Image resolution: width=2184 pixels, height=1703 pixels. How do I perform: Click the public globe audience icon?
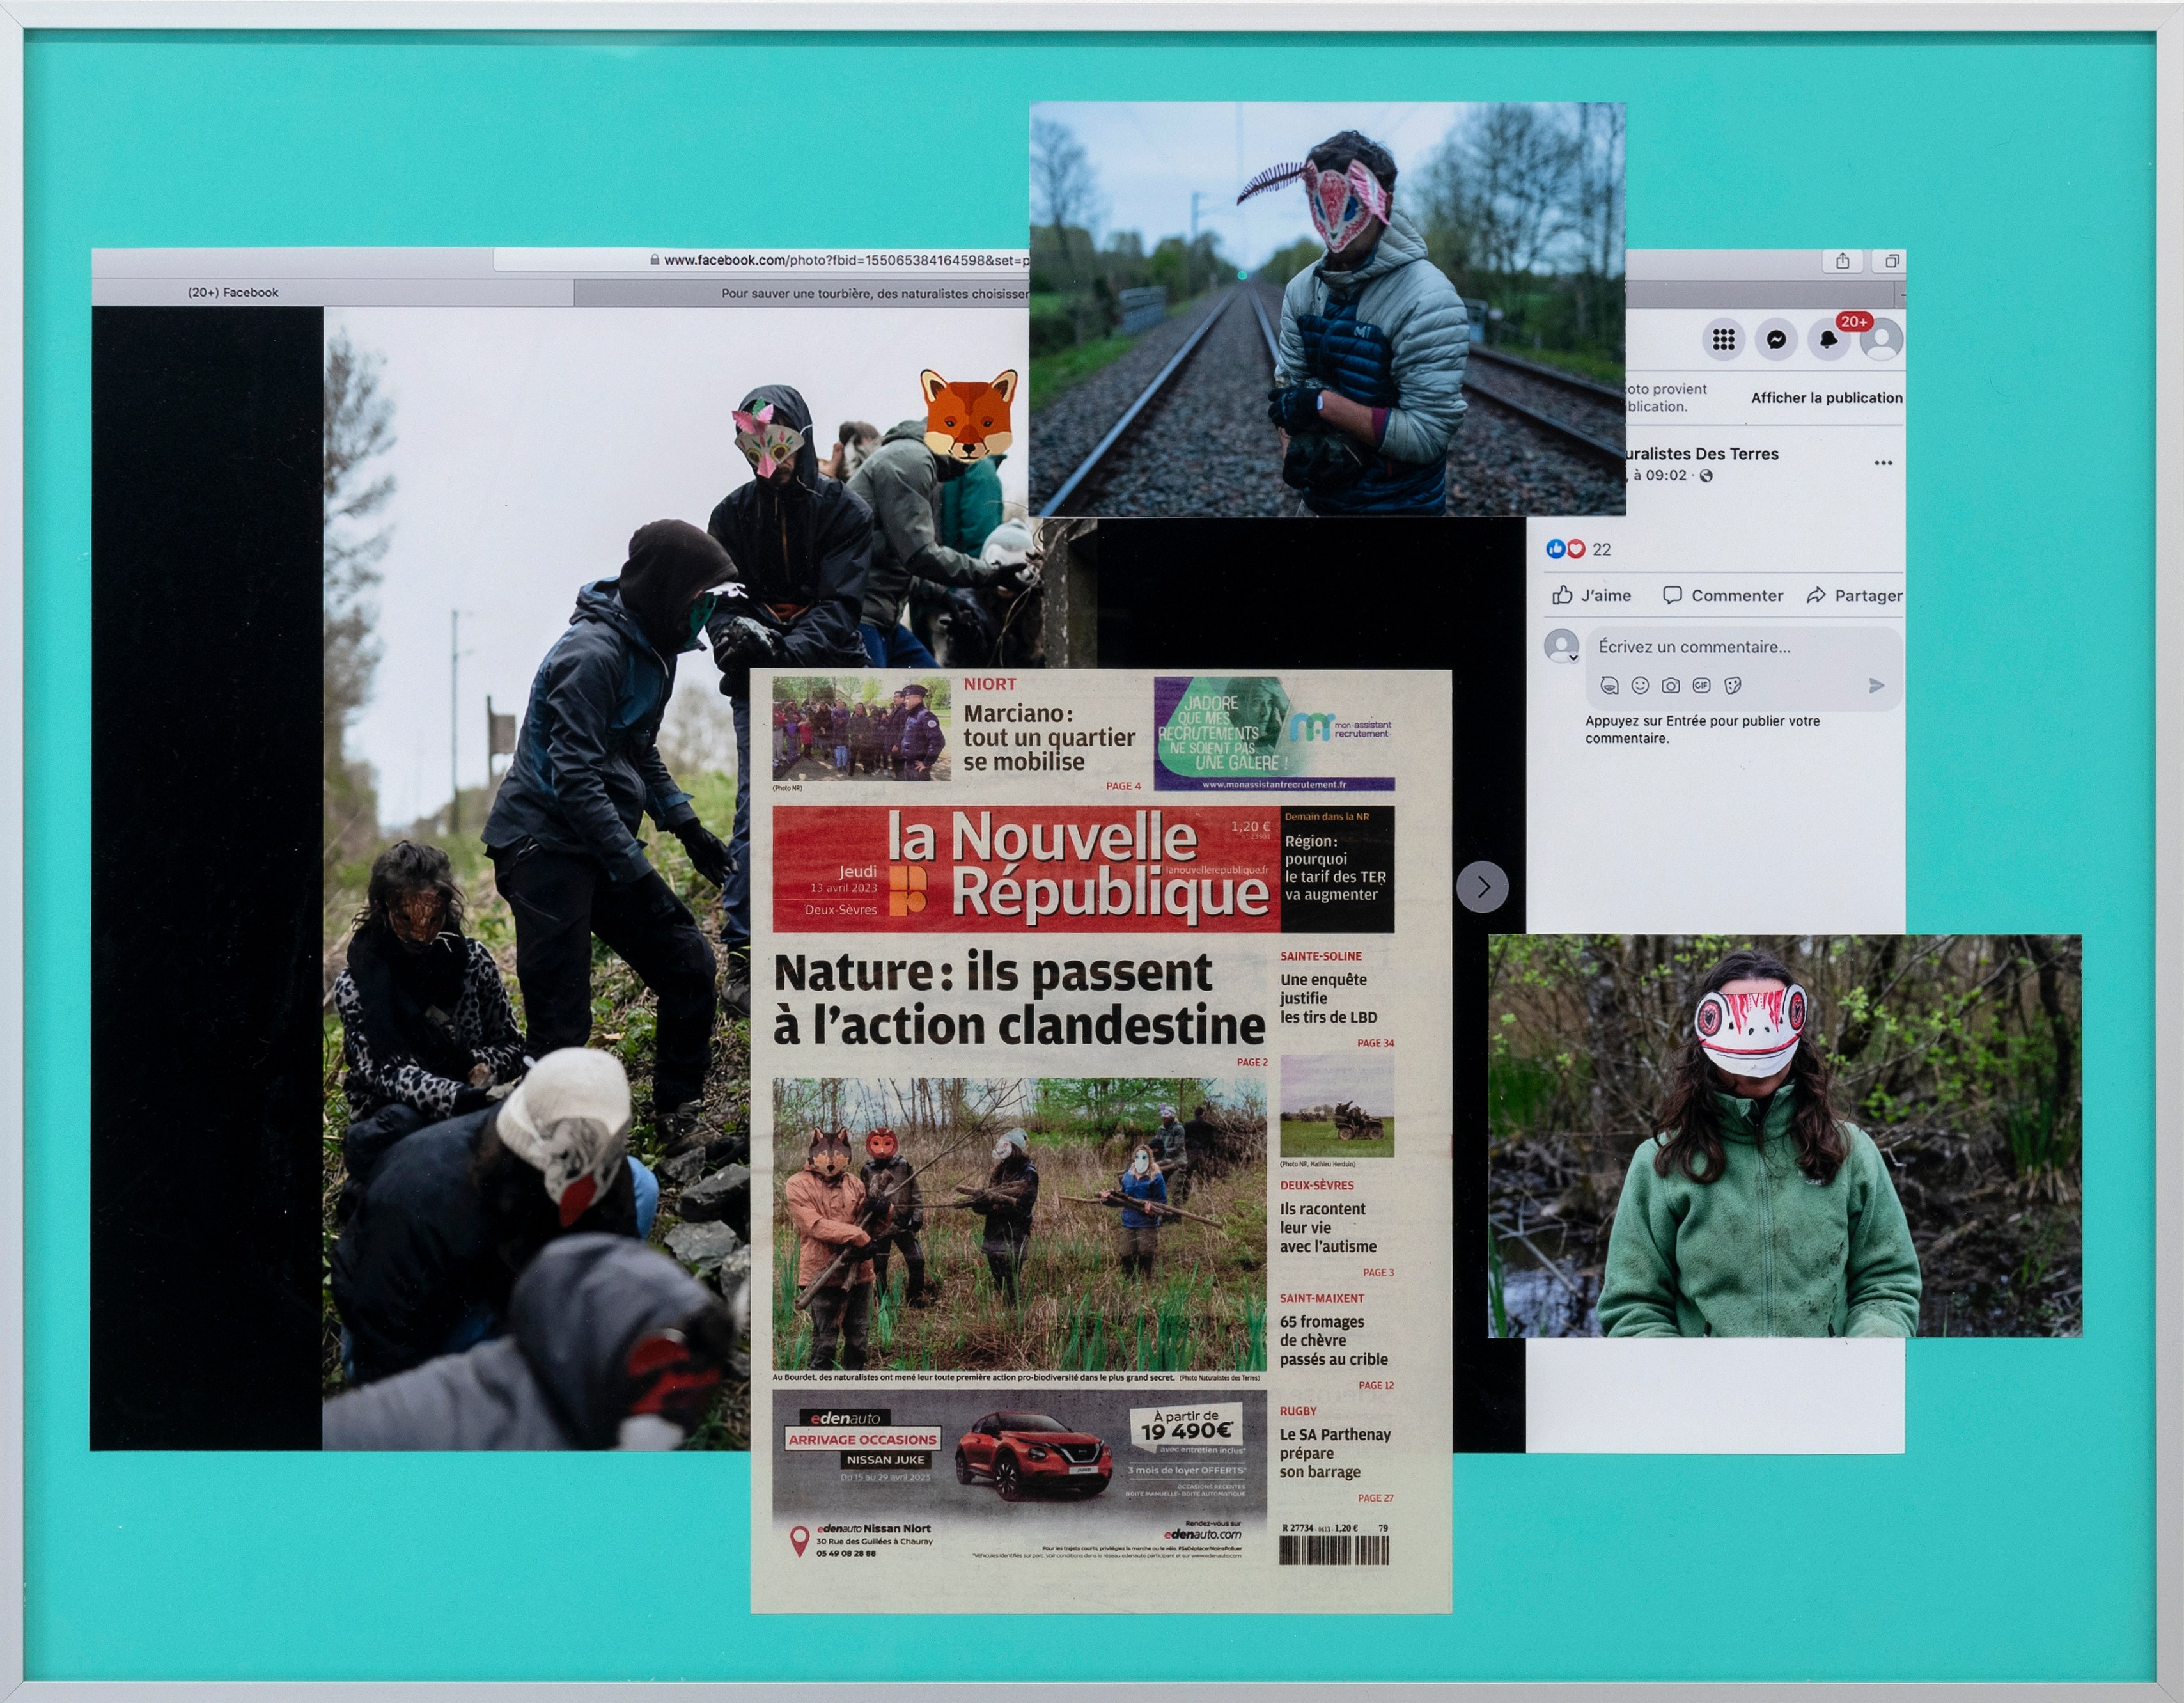tap(1706, 476)
